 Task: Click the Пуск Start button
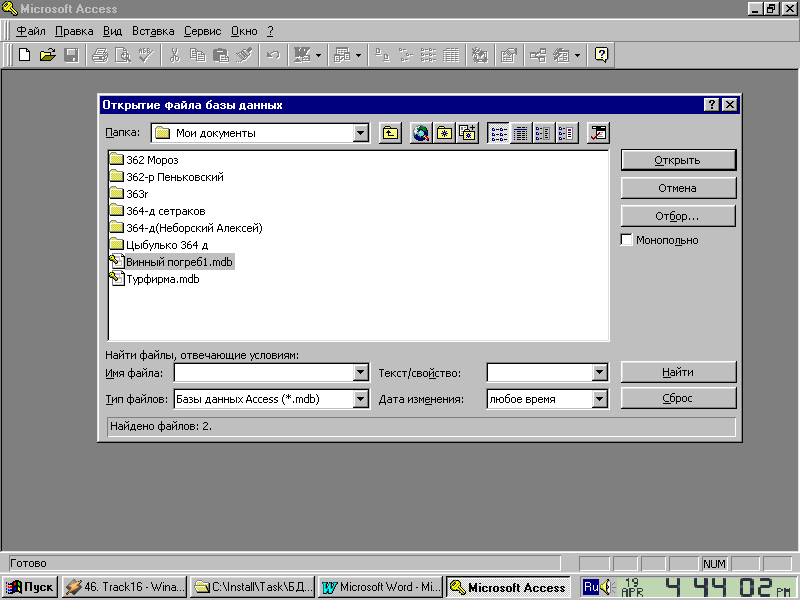point(30,587)
